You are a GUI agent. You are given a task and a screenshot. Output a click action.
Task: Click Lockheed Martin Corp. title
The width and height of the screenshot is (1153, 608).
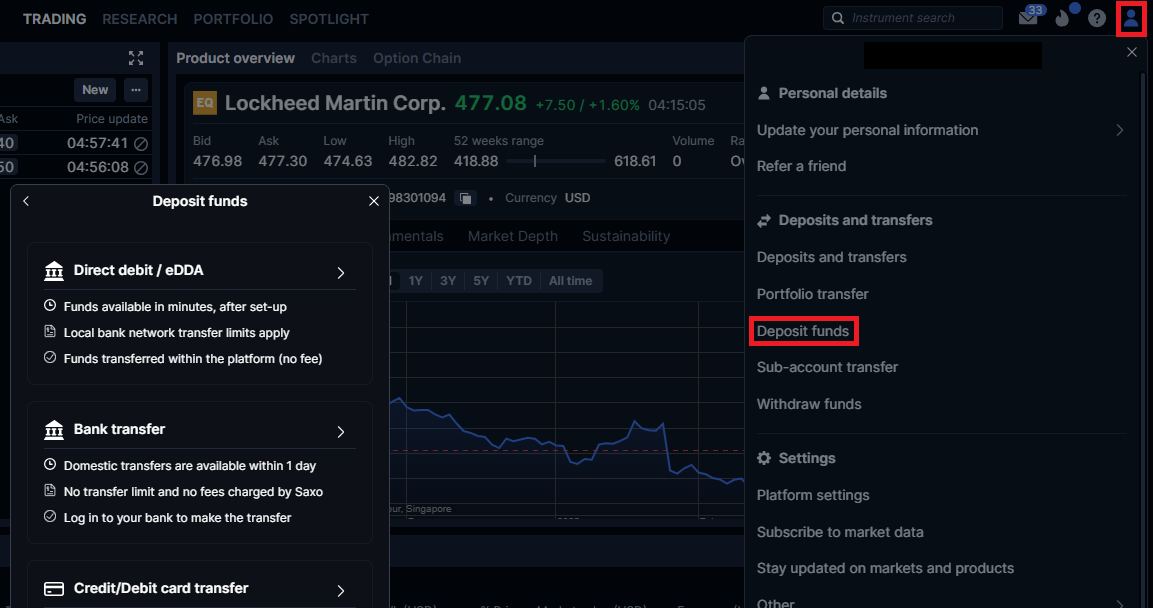tap(335, 104)
